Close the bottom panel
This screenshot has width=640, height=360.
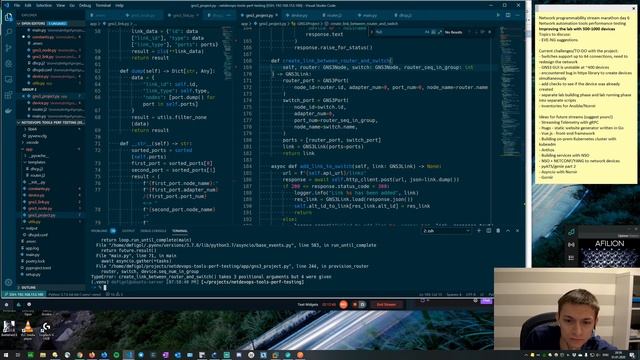click(x=518, y=231)
